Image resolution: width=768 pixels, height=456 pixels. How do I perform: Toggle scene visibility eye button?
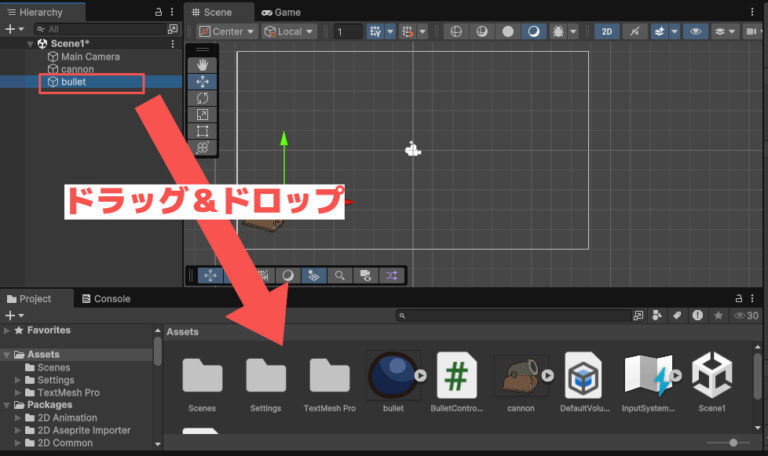tap(695, 32)
